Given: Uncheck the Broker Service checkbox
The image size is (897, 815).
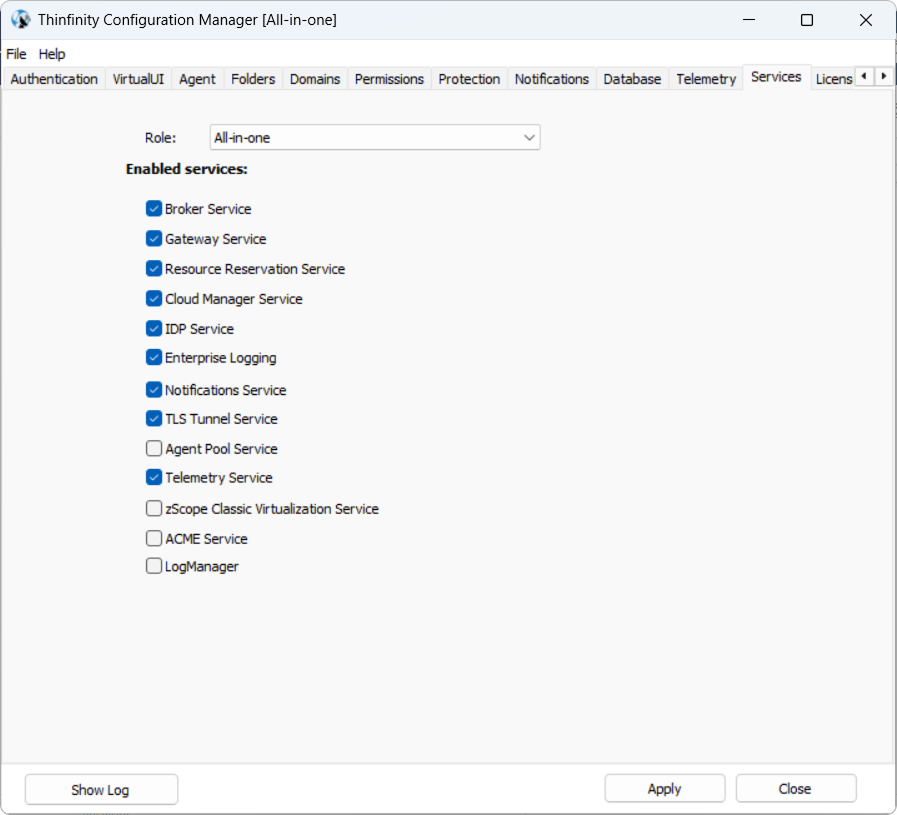Looking at the screenshot, I should [153, 209].
